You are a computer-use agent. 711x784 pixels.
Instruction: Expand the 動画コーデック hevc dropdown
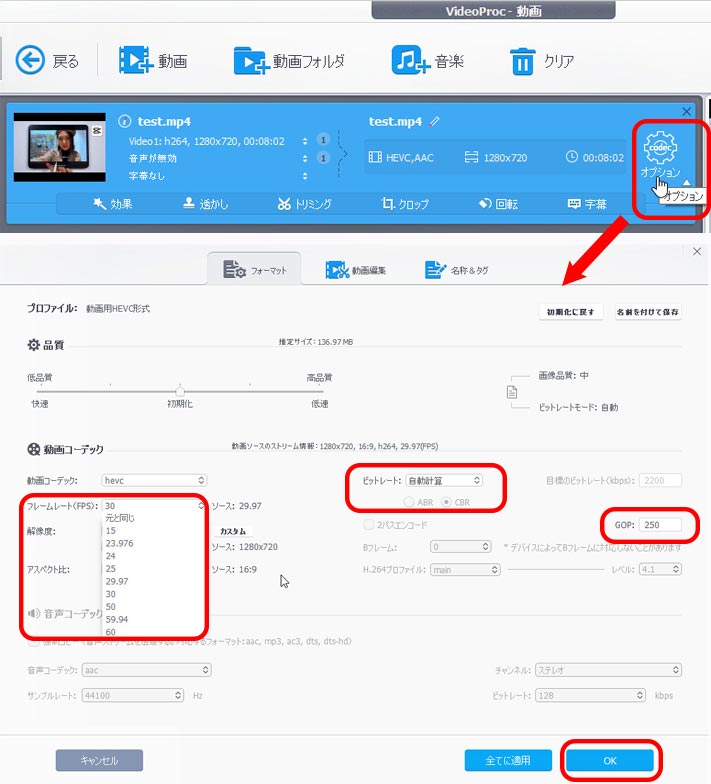153,481
